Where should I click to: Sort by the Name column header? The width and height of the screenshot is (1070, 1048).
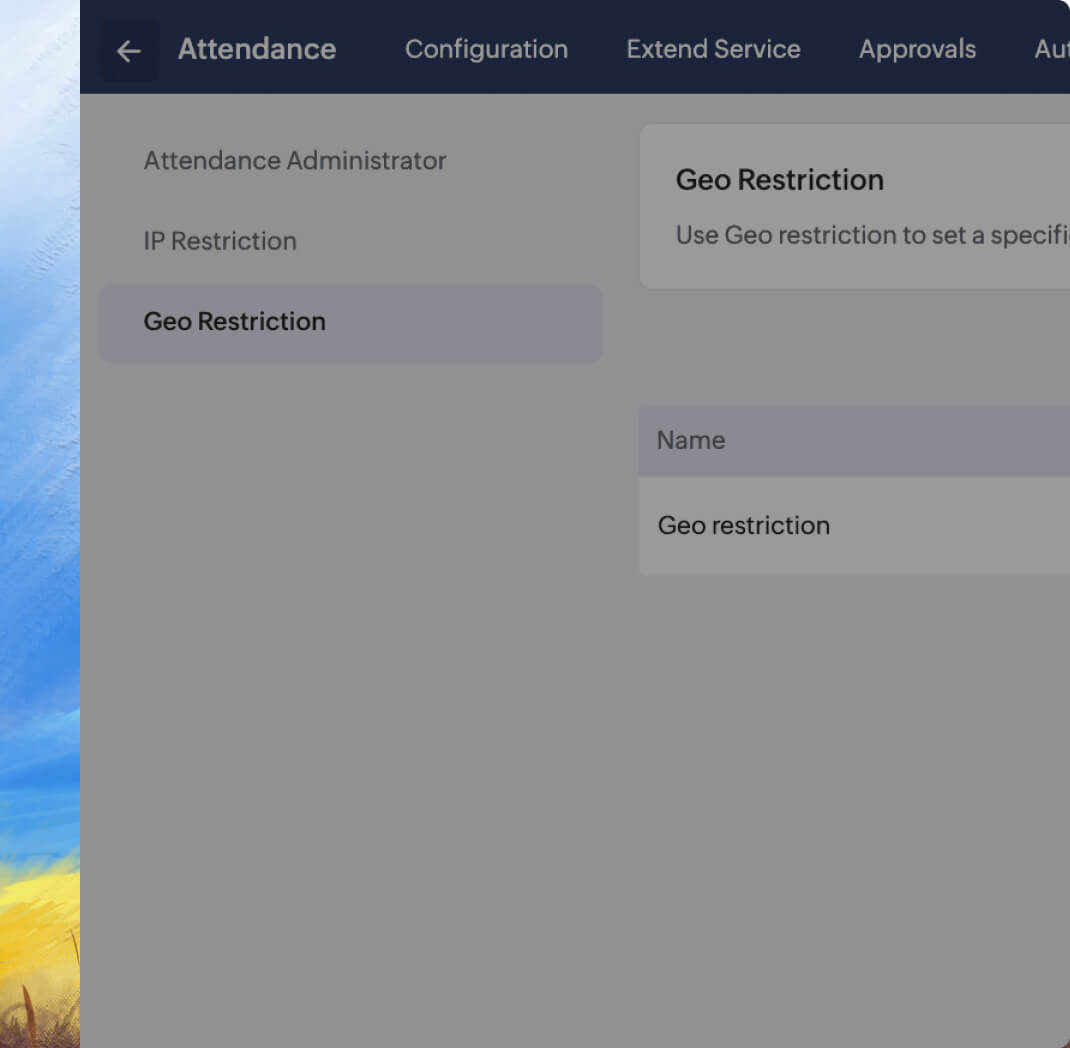[691, 440]
